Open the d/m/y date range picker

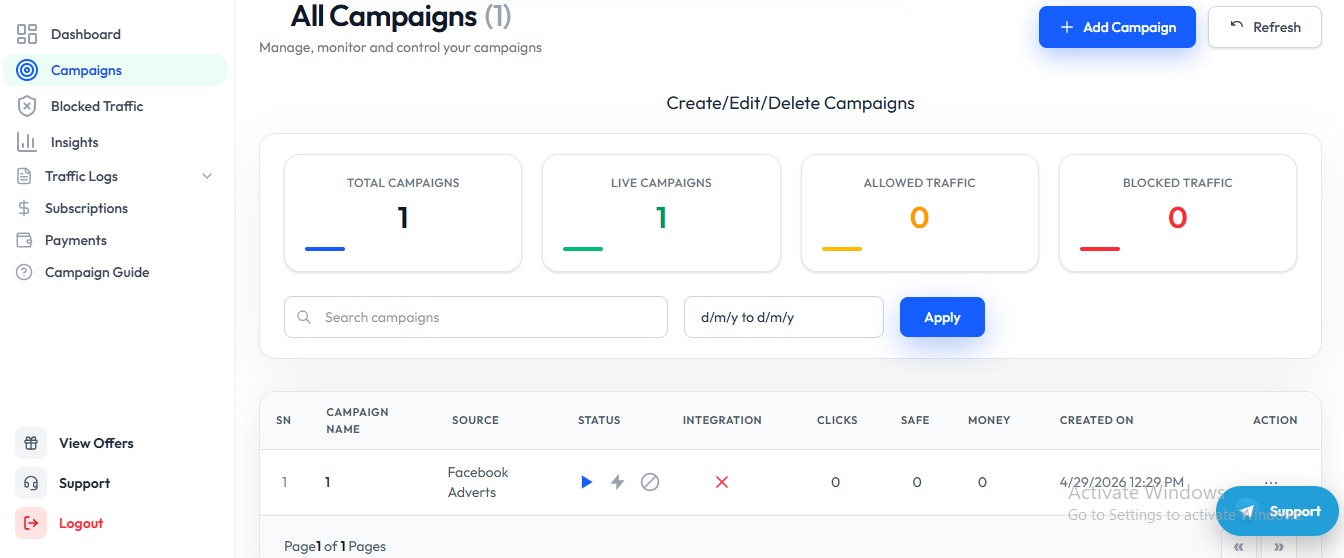coord(784,317)
